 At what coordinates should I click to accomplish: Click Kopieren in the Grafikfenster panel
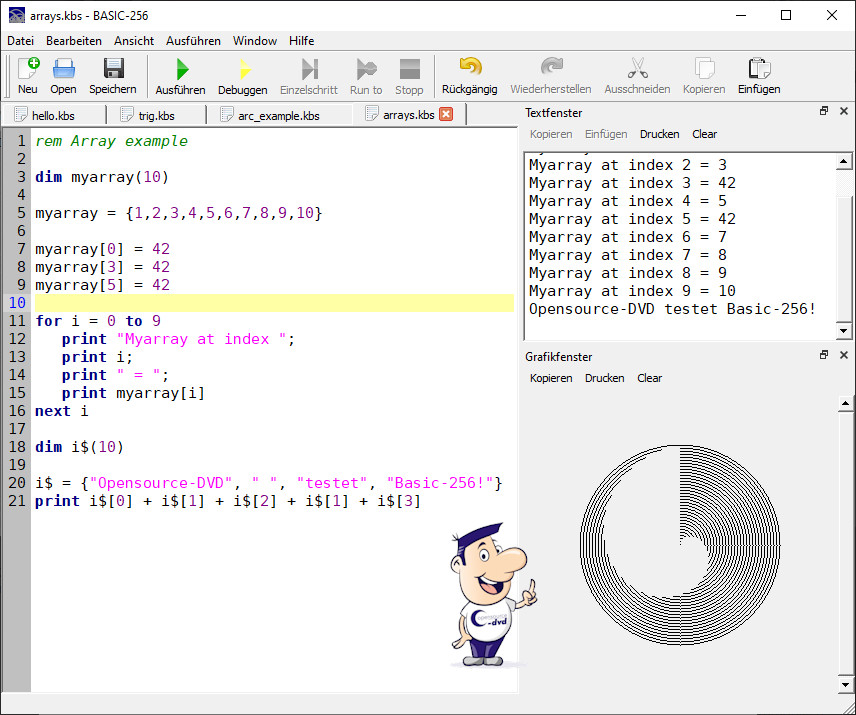551,378
